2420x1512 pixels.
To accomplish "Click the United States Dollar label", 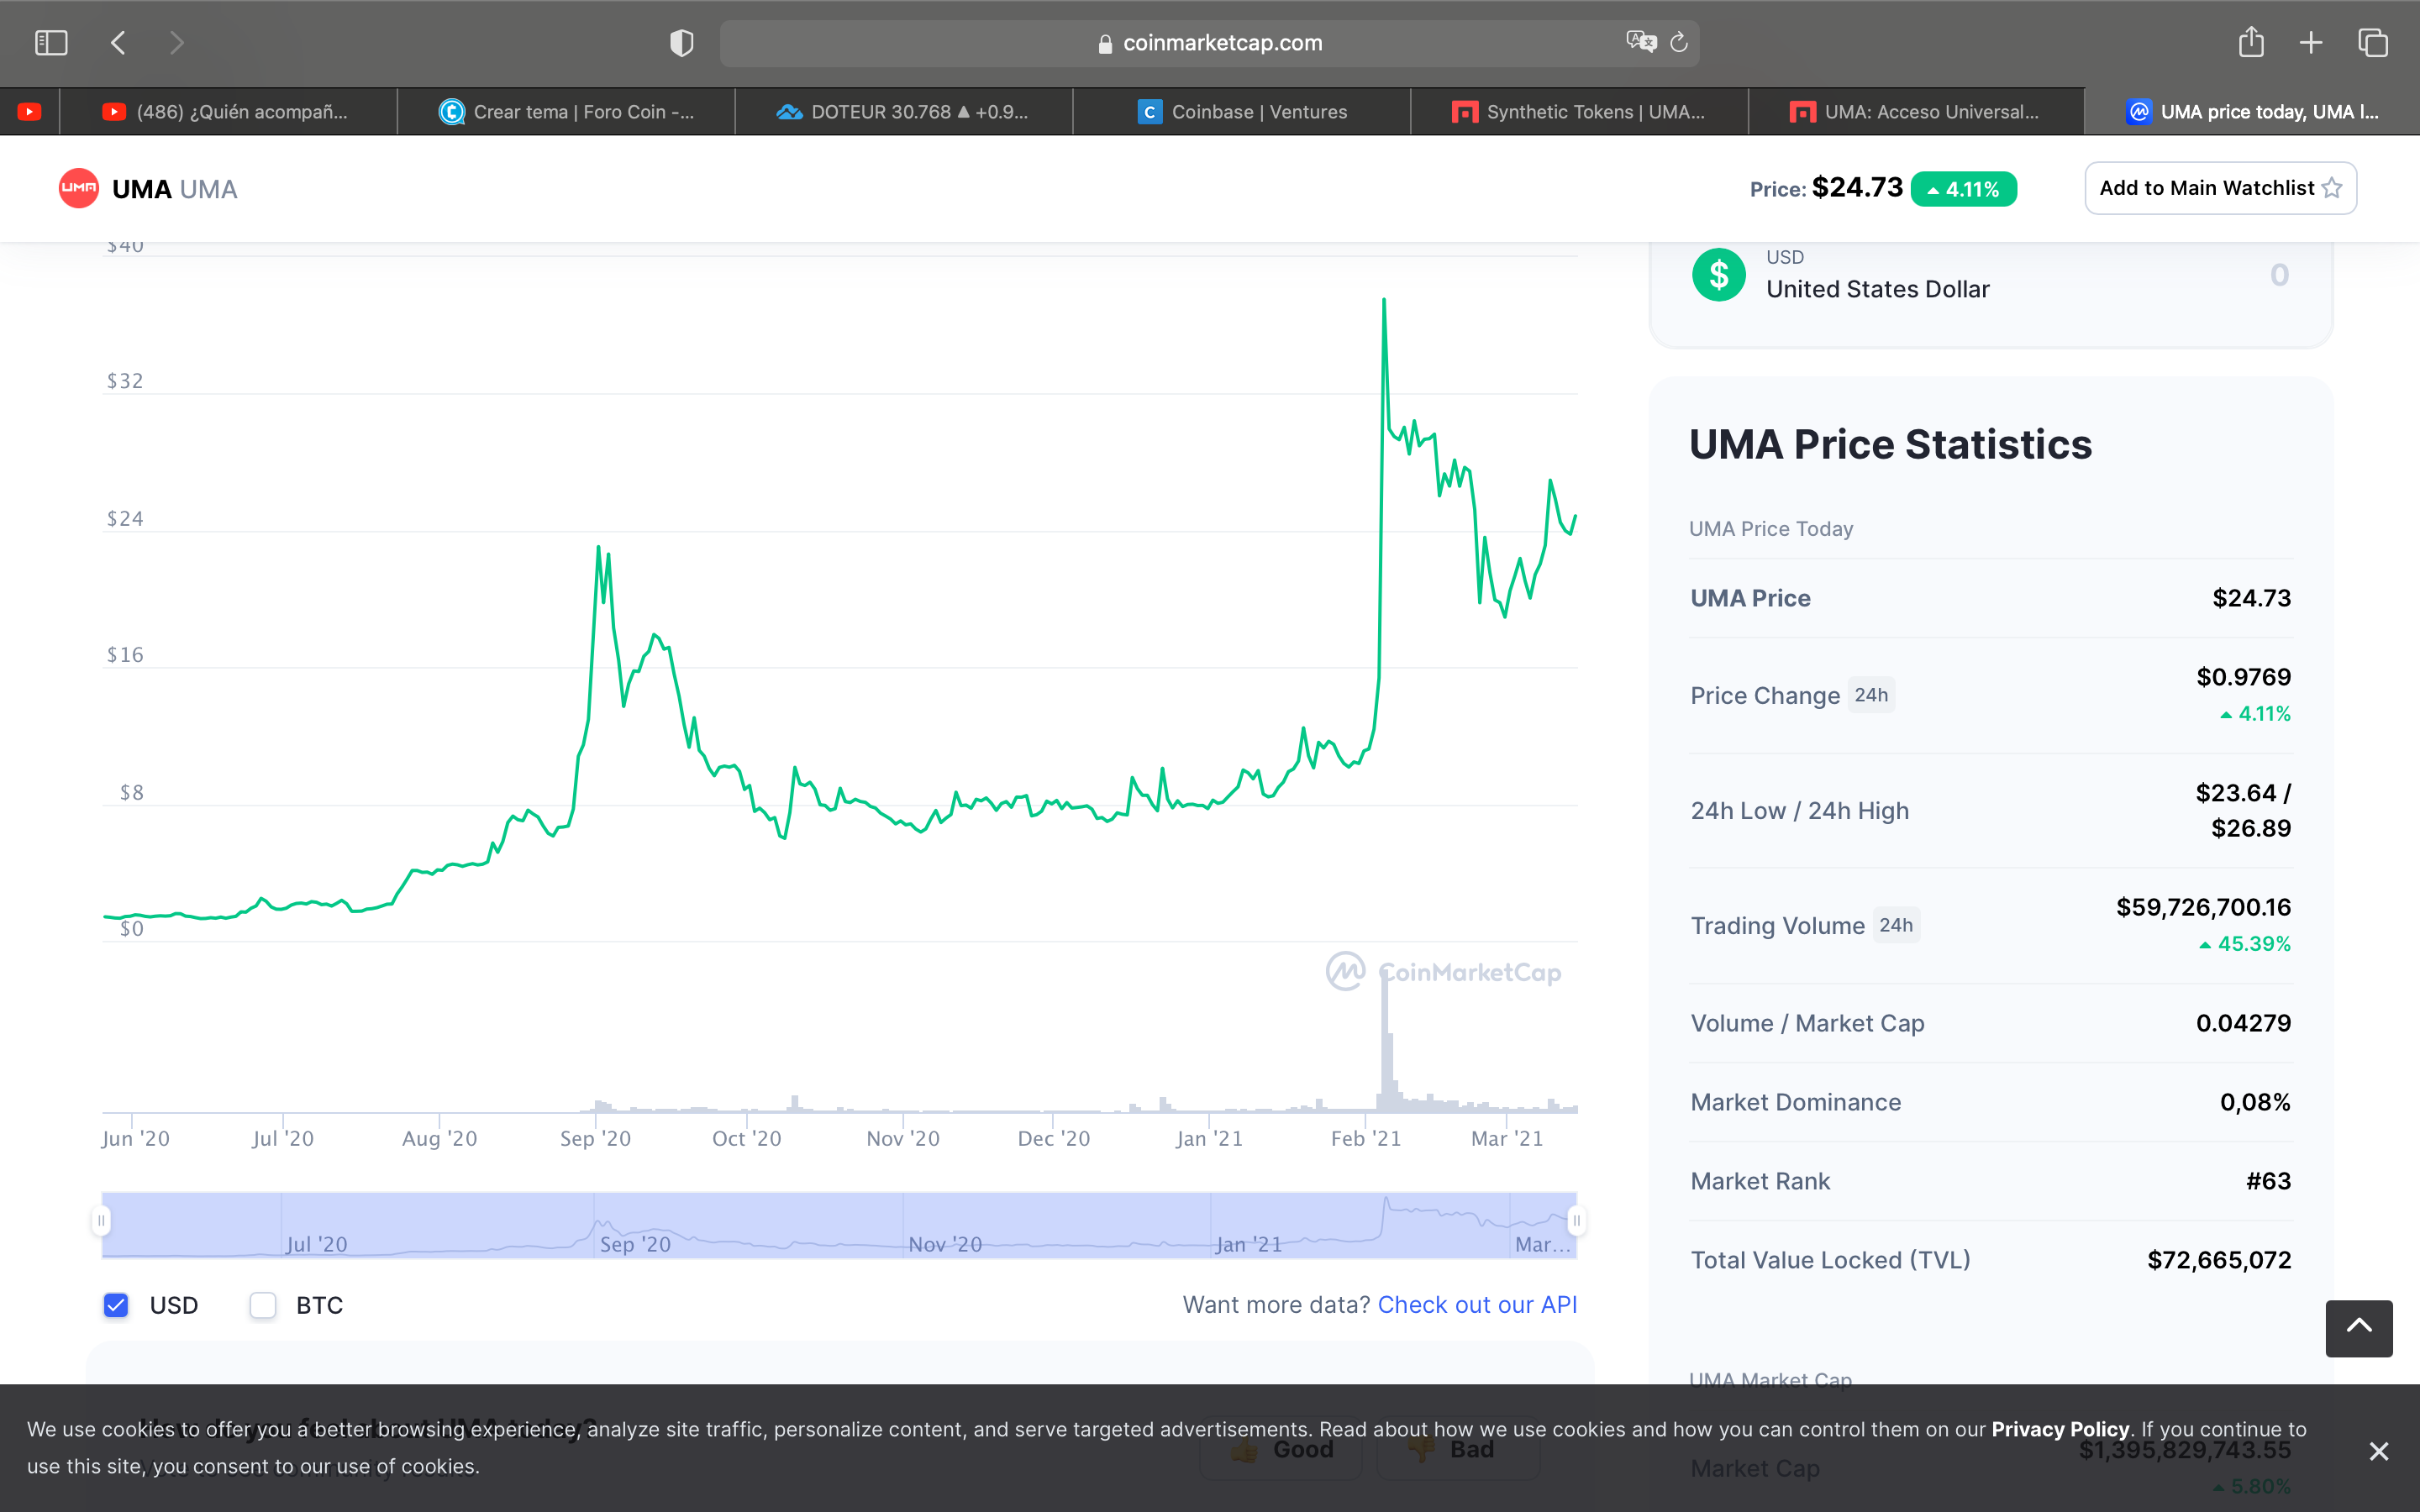I will click(x=1878, y=289).
